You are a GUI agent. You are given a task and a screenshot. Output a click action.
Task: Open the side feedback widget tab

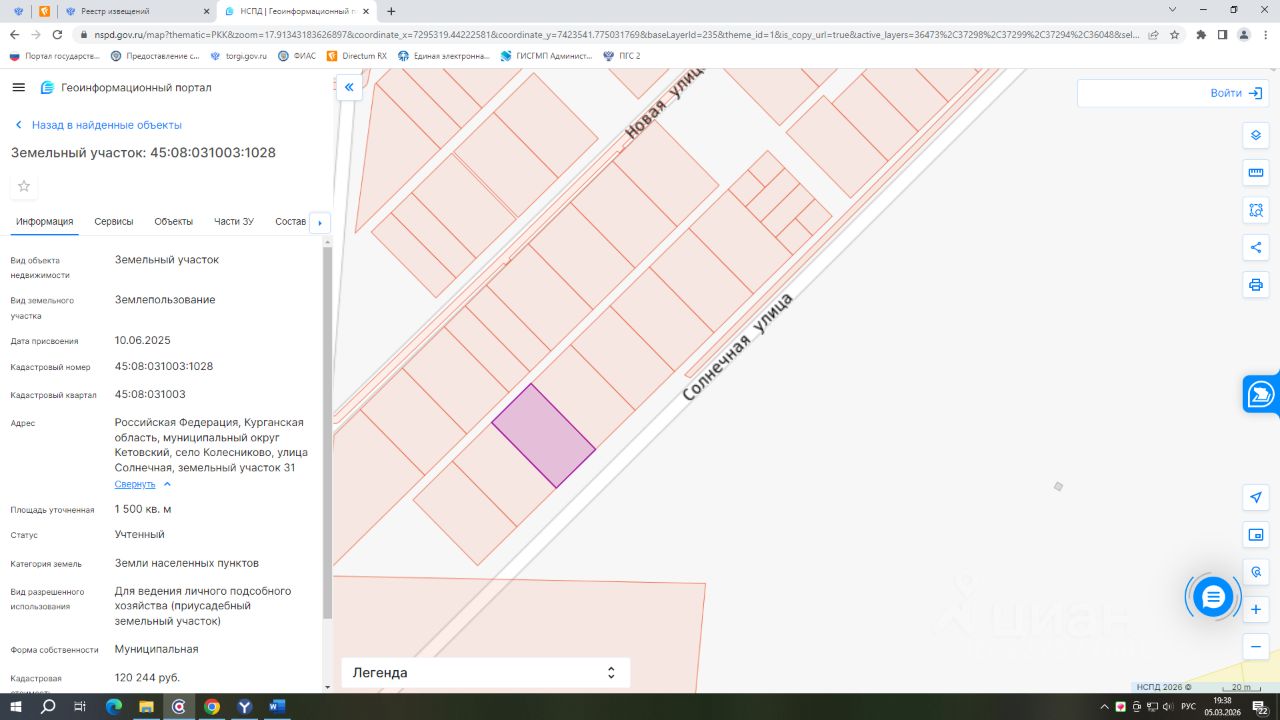click(x=1261, y=394)
